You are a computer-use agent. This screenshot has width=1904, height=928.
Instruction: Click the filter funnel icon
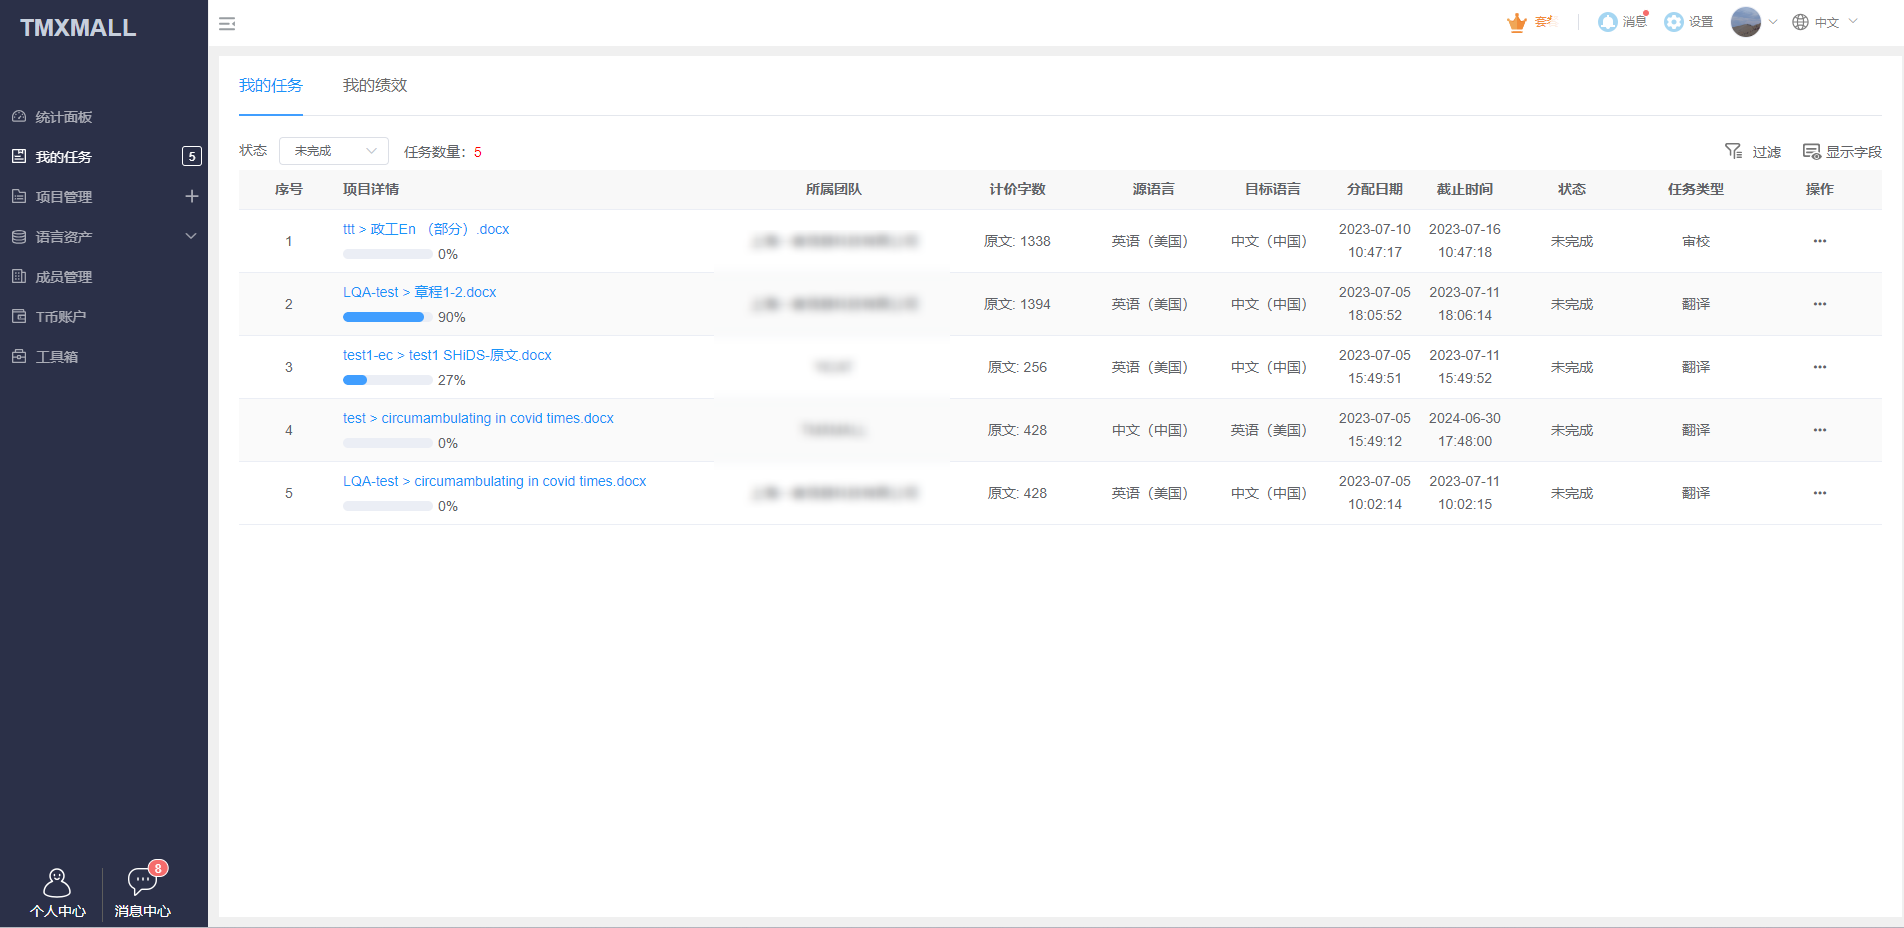pos(1734,151)
